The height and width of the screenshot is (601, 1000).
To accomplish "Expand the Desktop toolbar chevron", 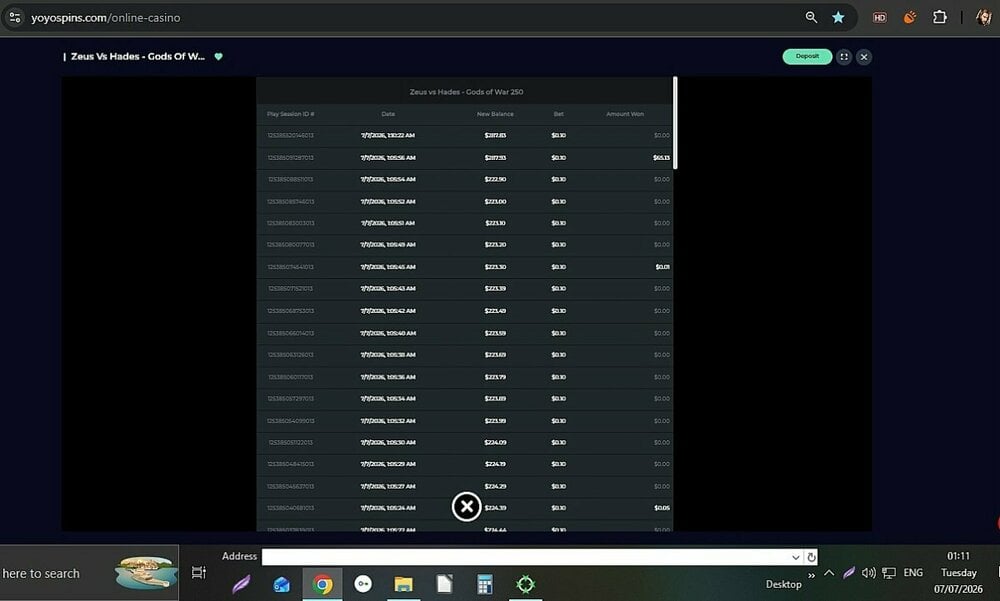I will pyautogui.click(x=811, y=575).
